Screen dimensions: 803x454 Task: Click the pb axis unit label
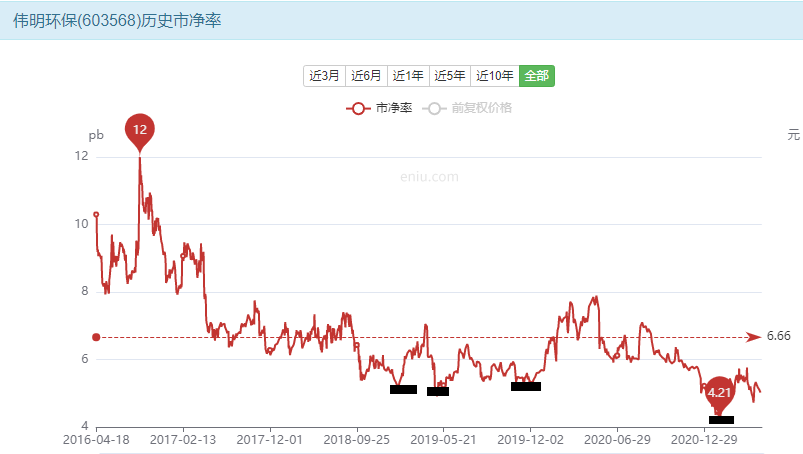coord(96,136)
